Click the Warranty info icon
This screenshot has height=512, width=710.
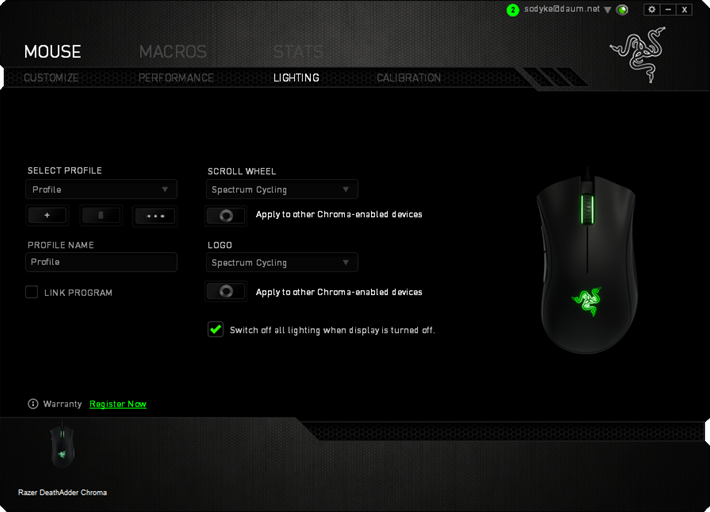click(33, 404)
